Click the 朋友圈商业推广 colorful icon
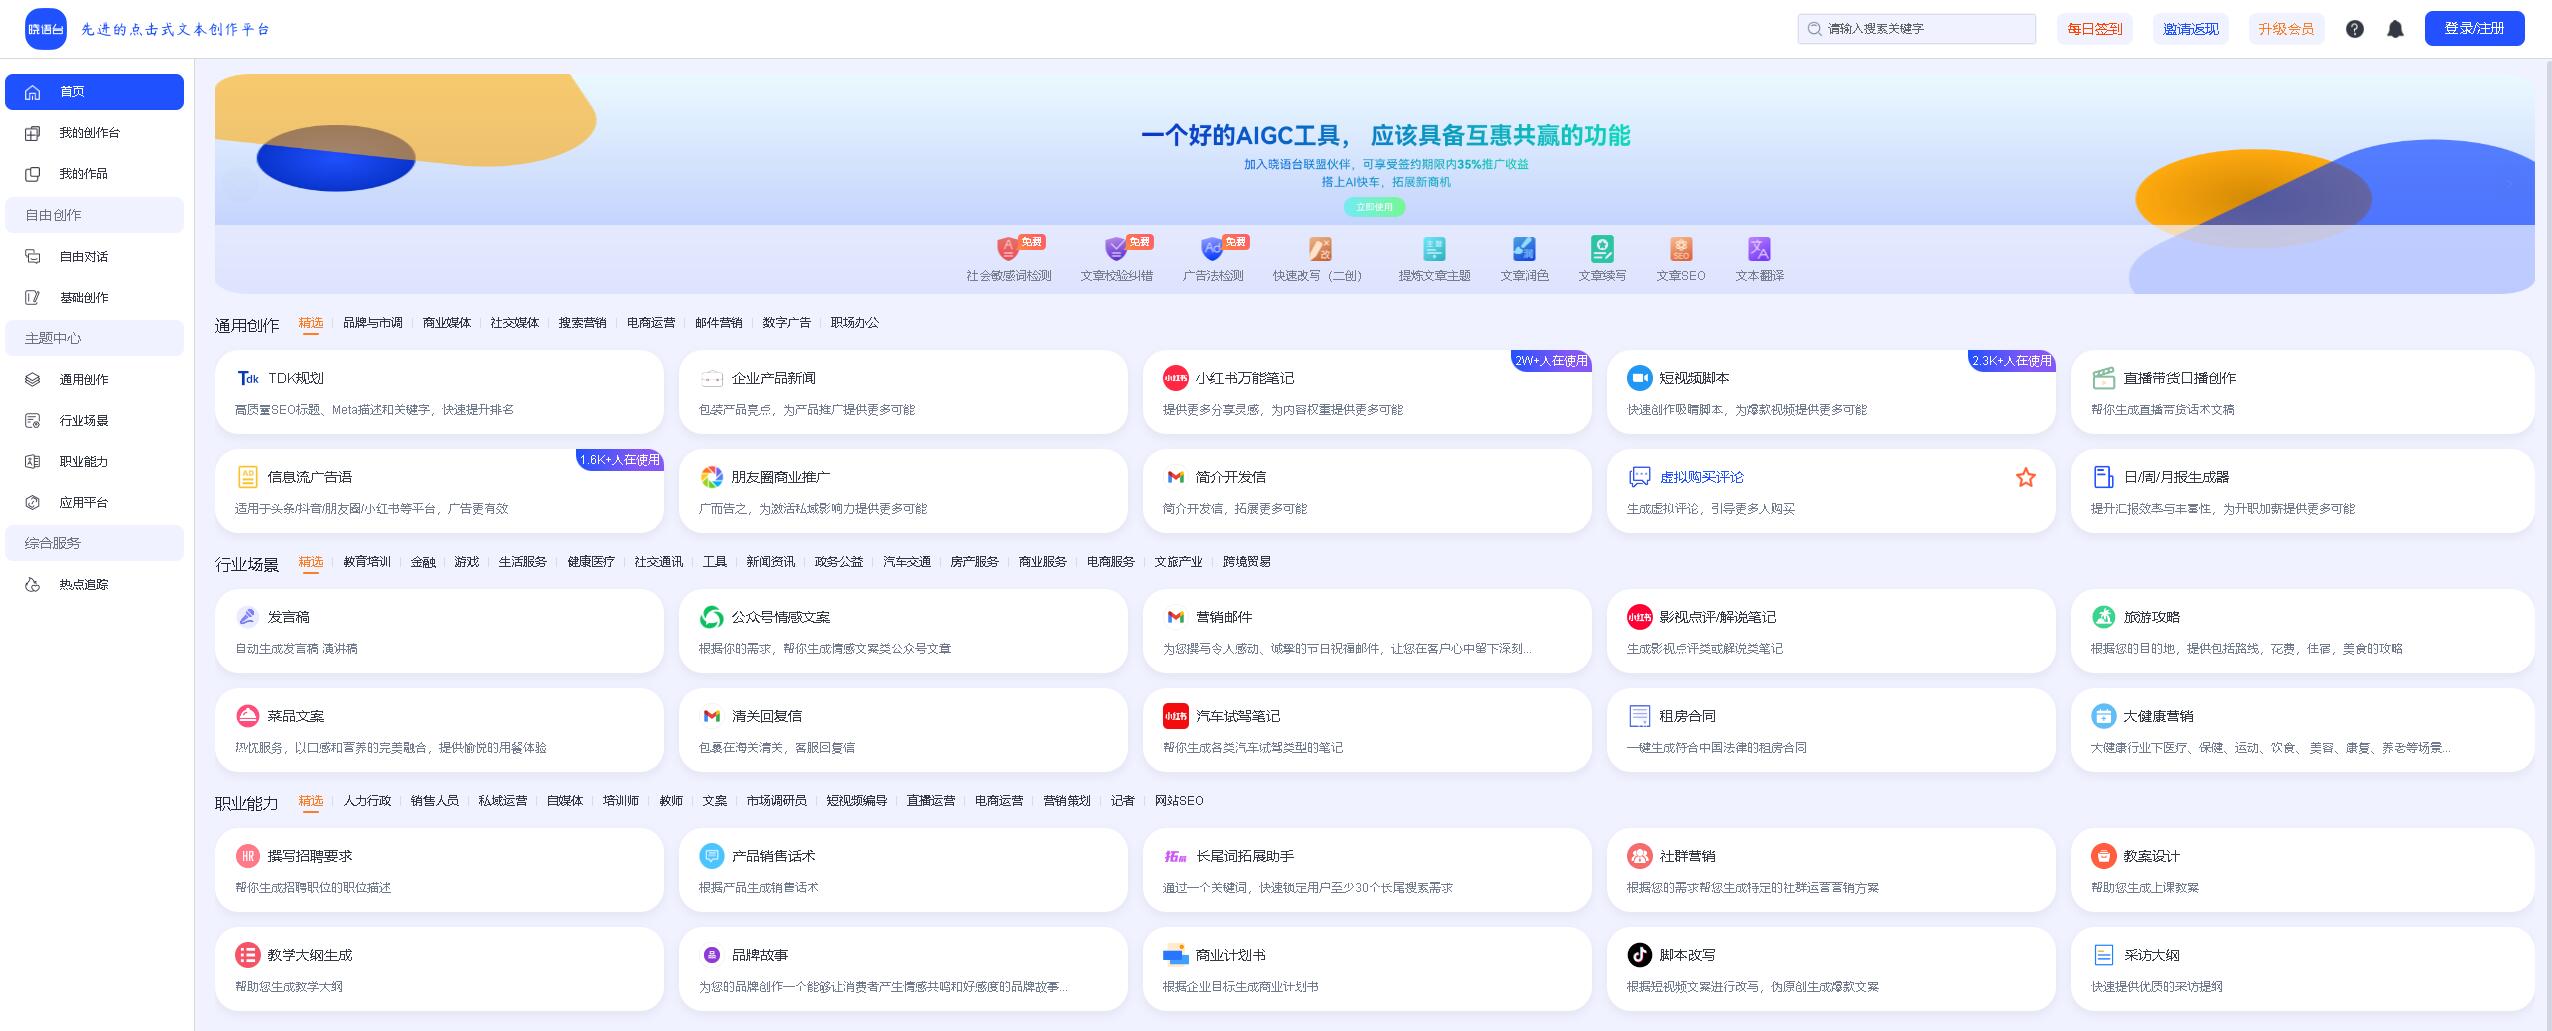Viewport: 2552px width, 1031px height. pyautogui.click(x=711, y=477)
